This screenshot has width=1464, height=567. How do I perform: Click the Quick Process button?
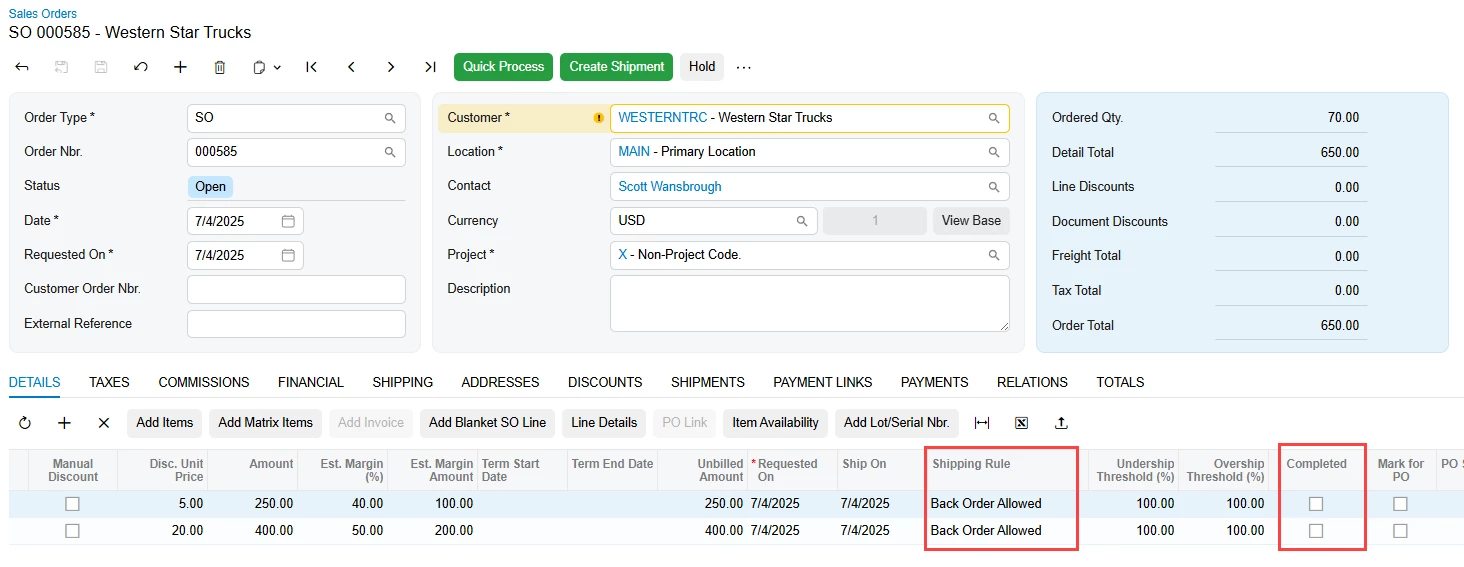[504, 67]
